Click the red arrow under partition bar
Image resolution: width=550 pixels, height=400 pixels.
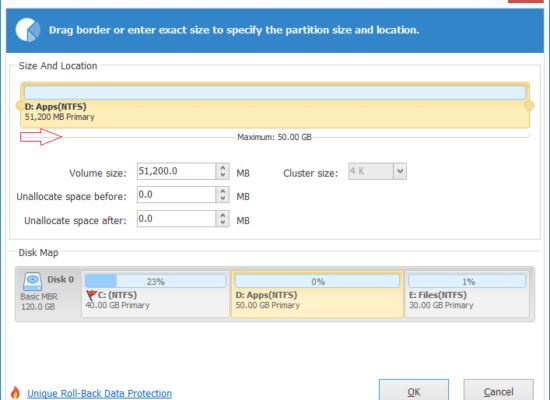click(41, 137)
